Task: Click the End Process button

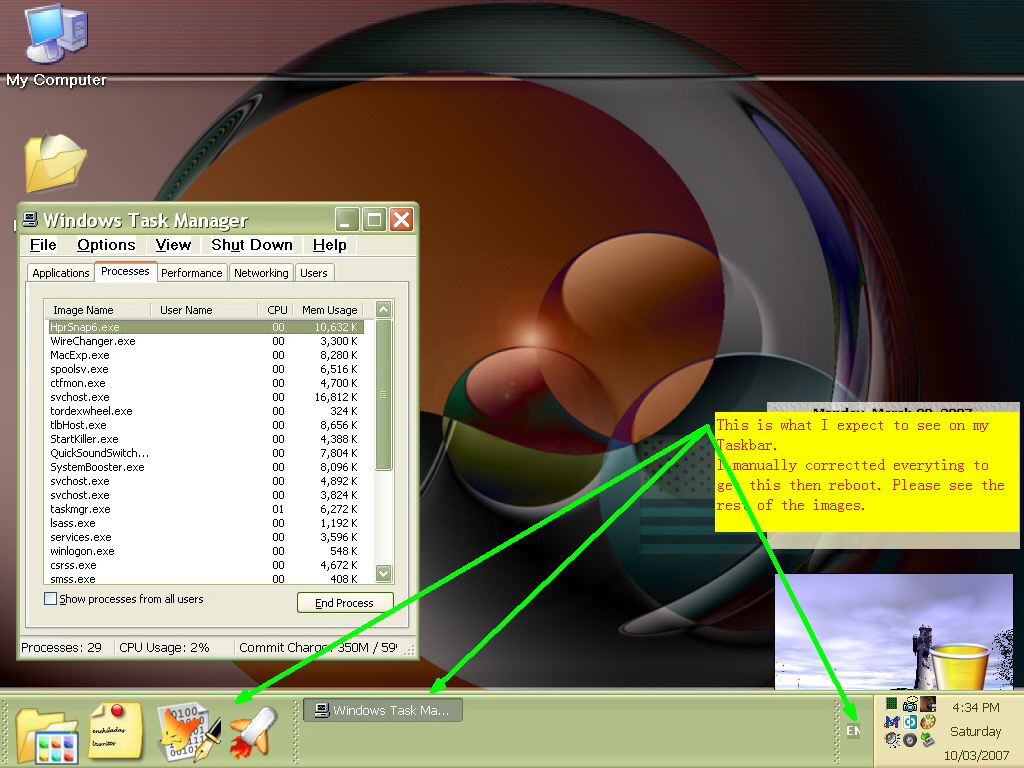Action: [345, 603]
